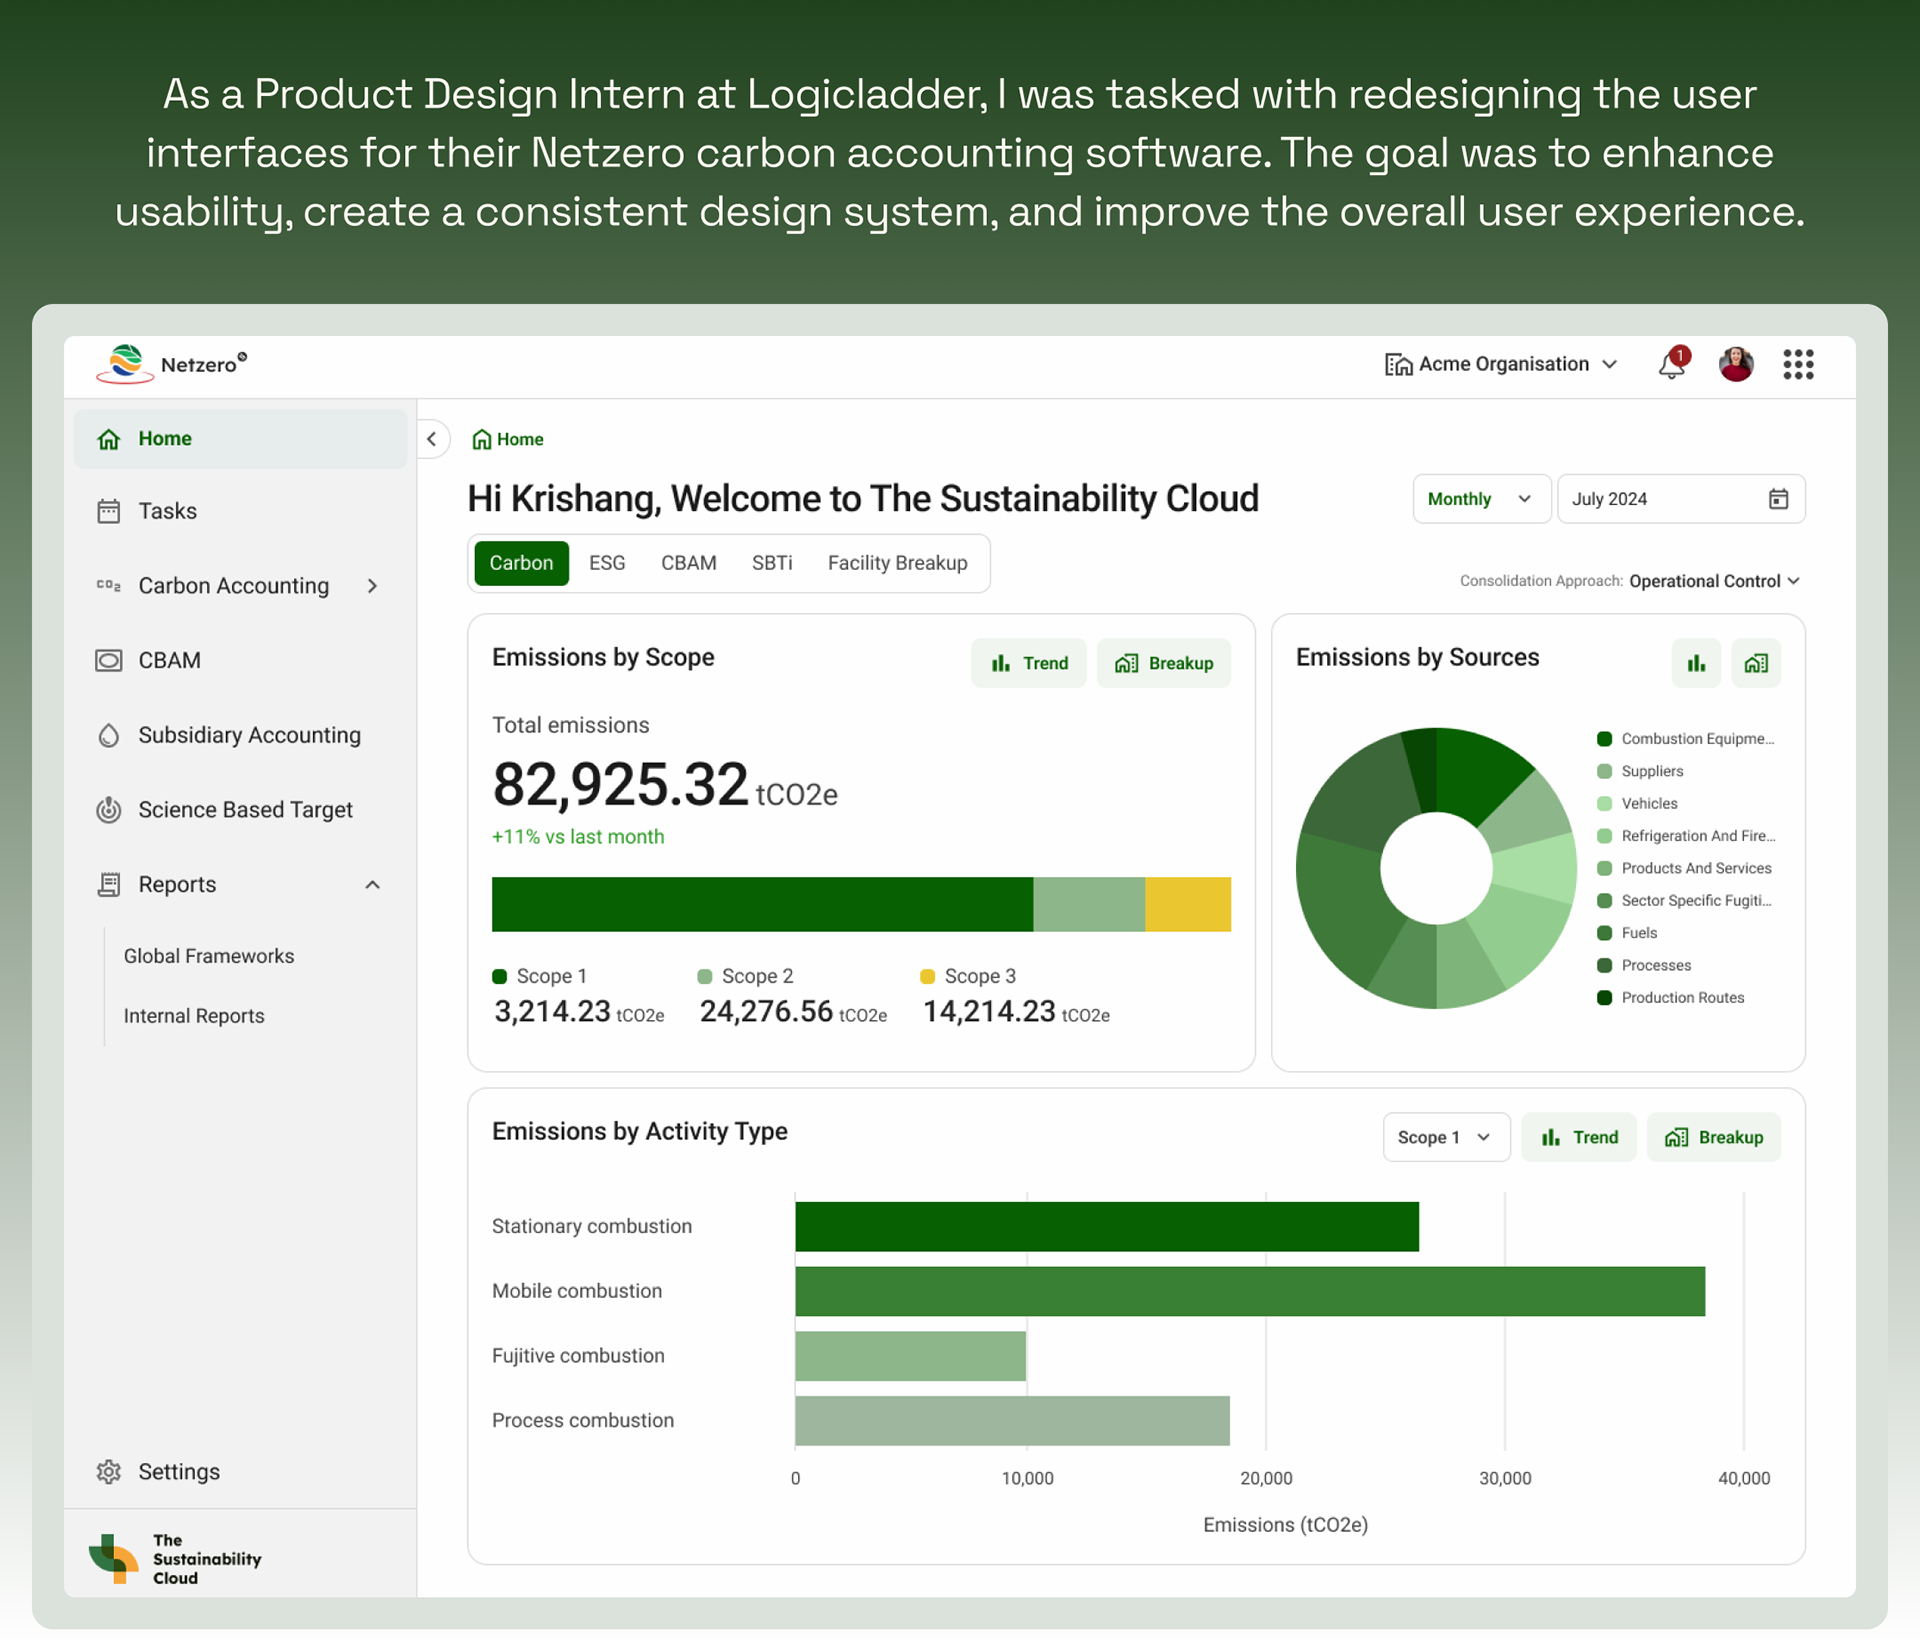Open Settings via the gear icon
Image resolution: width=1920 pixels, height=1640 pixels.
coord(109,1471)
